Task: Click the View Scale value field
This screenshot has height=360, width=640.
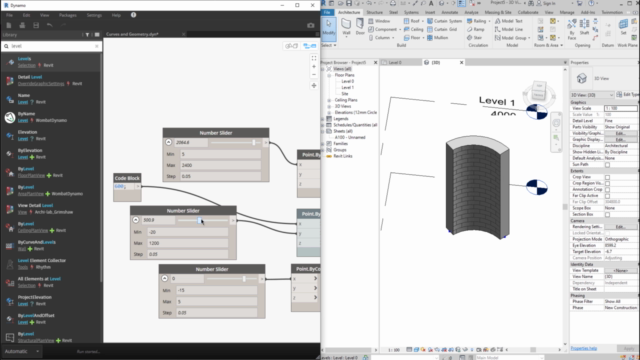Action: (620, 108)
